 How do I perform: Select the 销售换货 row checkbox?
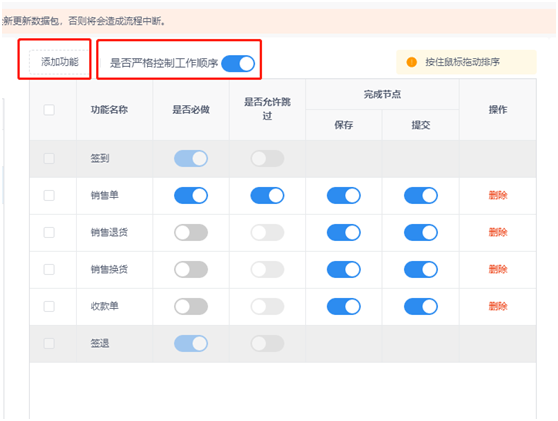[49, 269]
